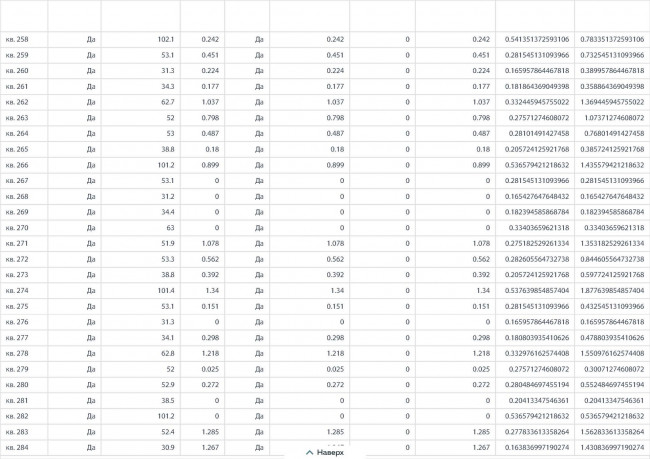
Task: Select row label кв. 269
Action: tap(17, 212)
